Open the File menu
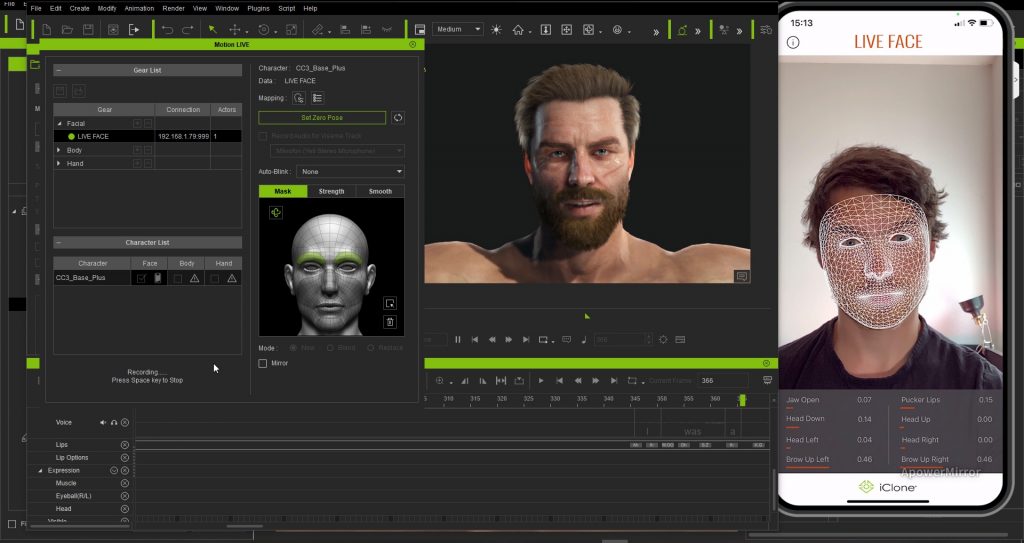This screenshot has height=543, width=1024. click(36, 8)
